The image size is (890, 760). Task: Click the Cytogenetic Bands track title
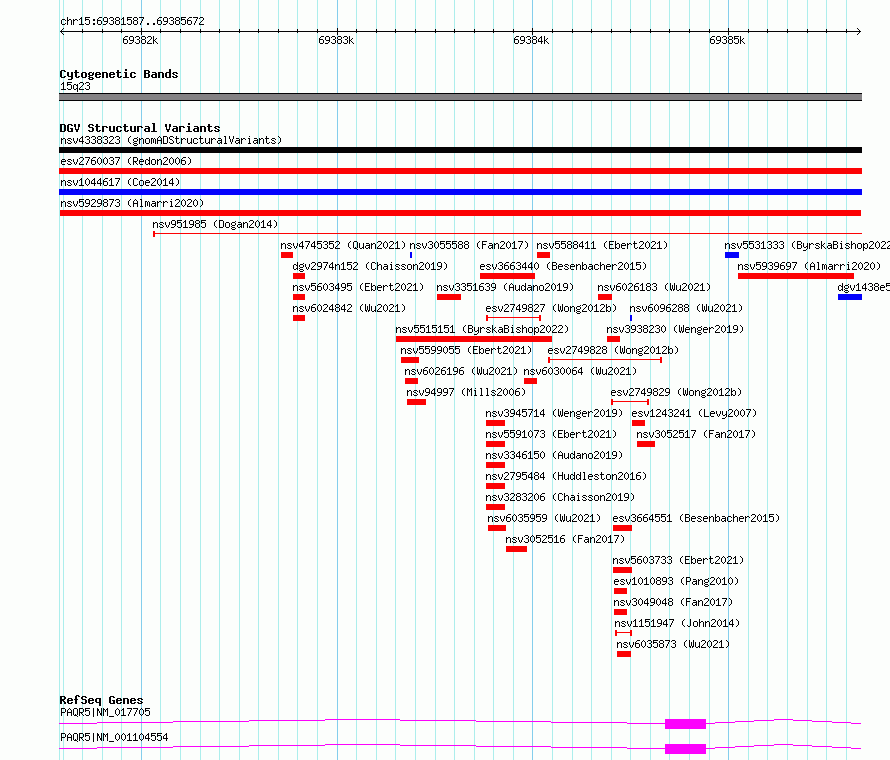click(119, 74)
